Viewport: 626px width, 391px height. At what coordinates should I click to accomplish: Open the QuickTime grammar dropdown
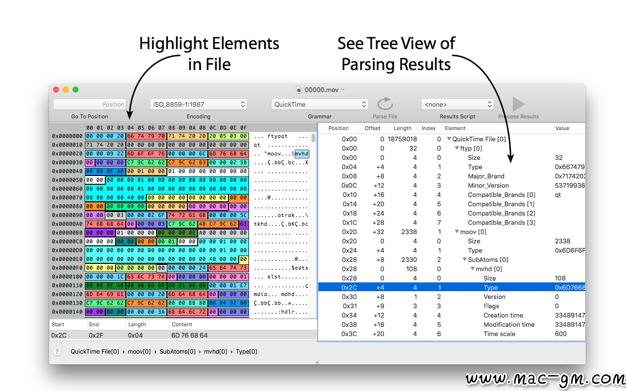(319, 104)
